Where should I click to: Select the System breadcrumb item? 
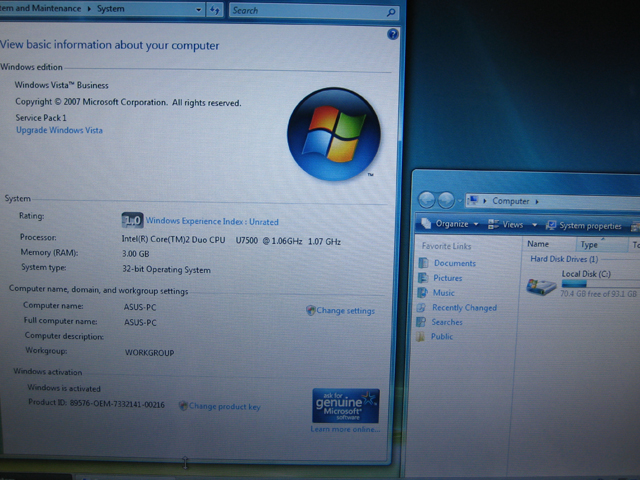coord(111,9)
